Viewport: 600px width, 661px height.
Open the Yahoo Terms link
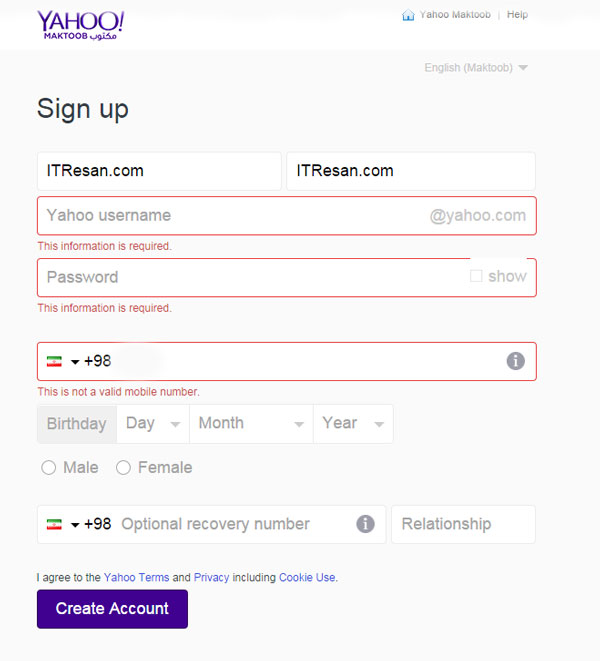[x=136, y=578]
